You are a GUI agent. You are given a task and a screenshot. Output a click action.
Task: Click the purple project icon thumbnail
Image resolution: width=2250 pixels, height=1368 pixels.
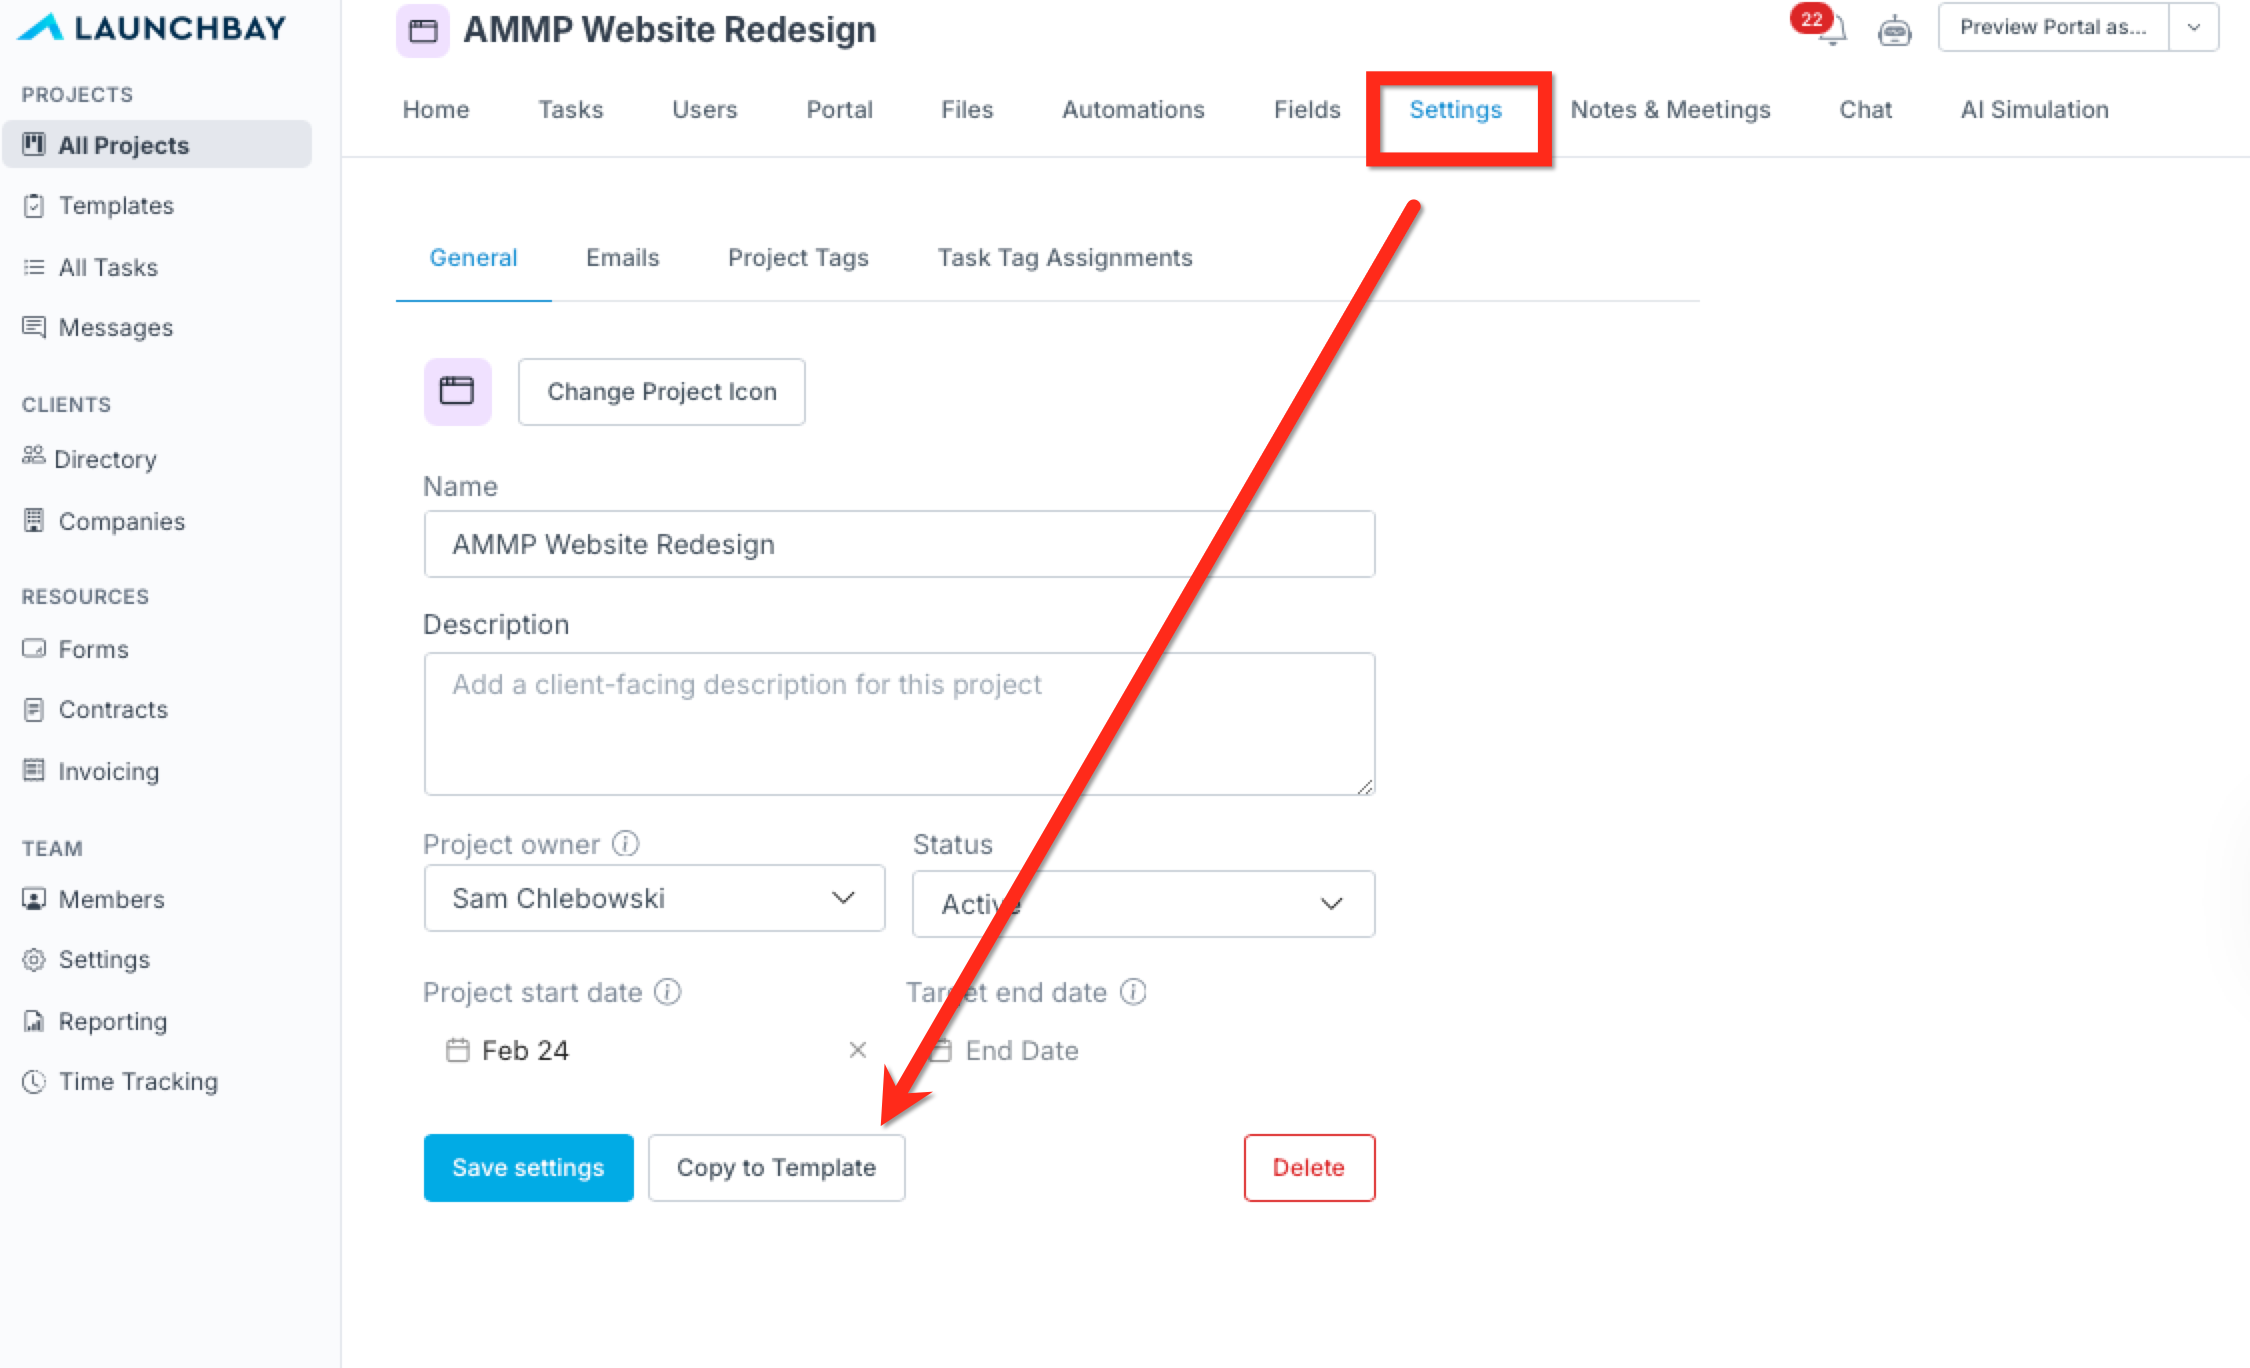457,391
